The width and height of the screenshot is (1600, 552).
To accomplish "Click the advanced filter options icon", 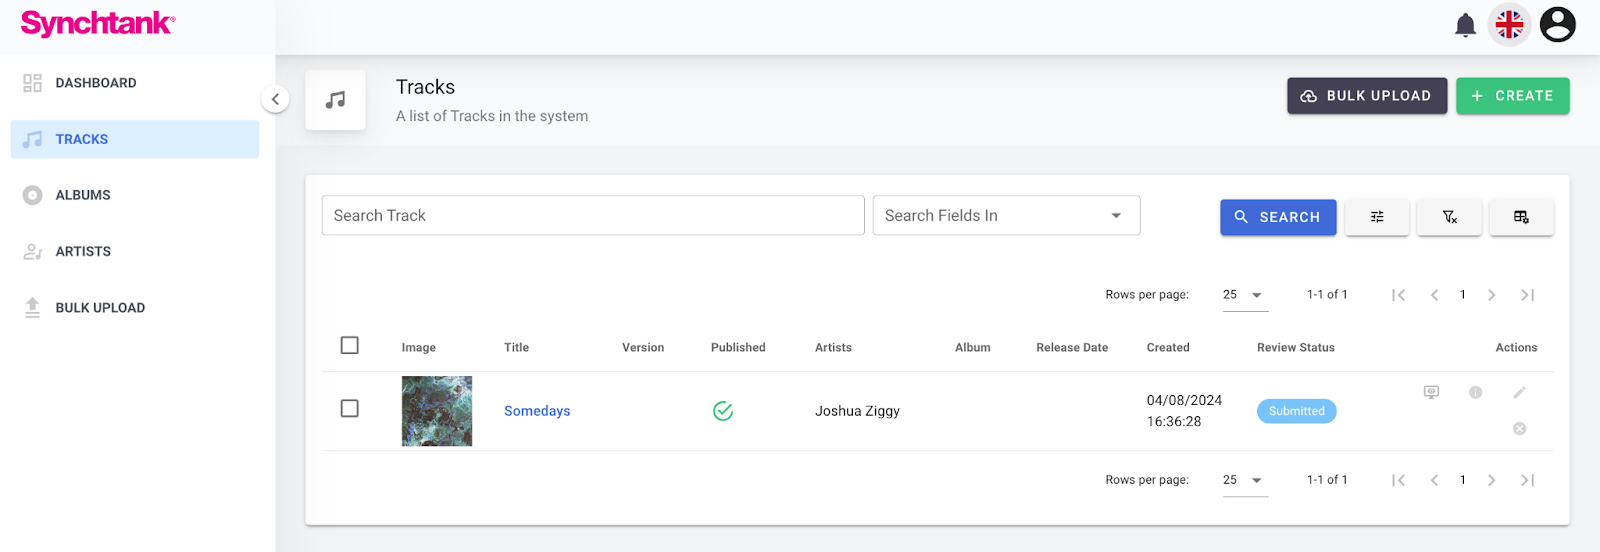I will coord(1377,217).
